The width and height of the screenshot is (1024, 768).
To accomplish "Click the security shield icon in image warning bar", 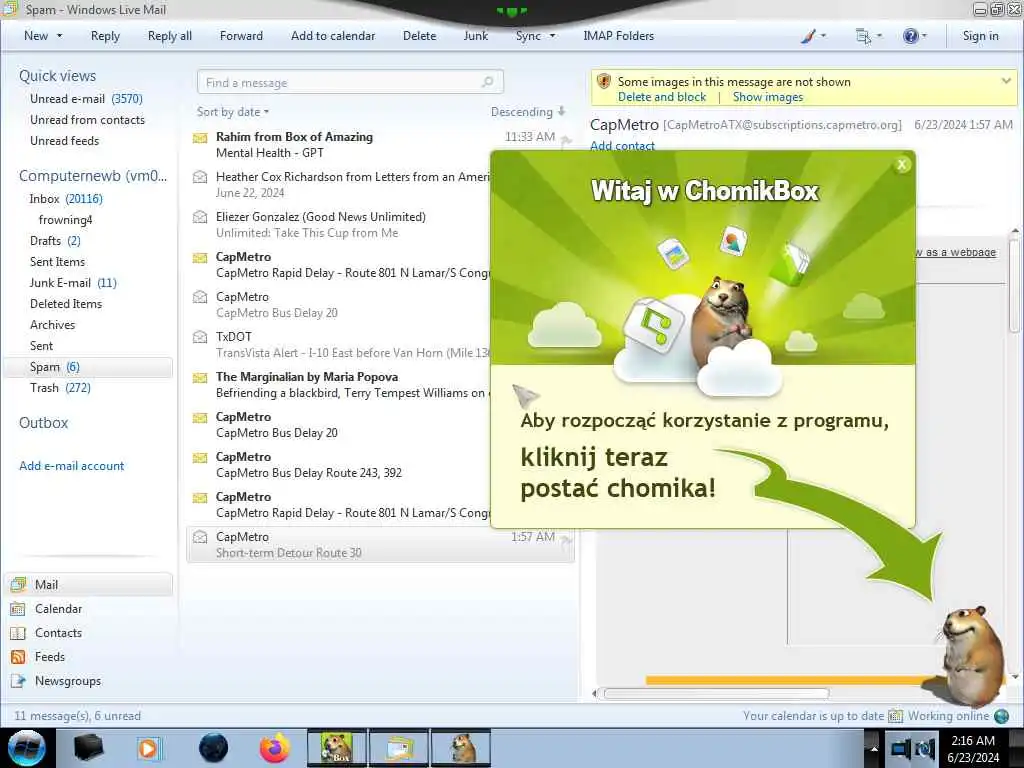I will click(x=604, y=82).
